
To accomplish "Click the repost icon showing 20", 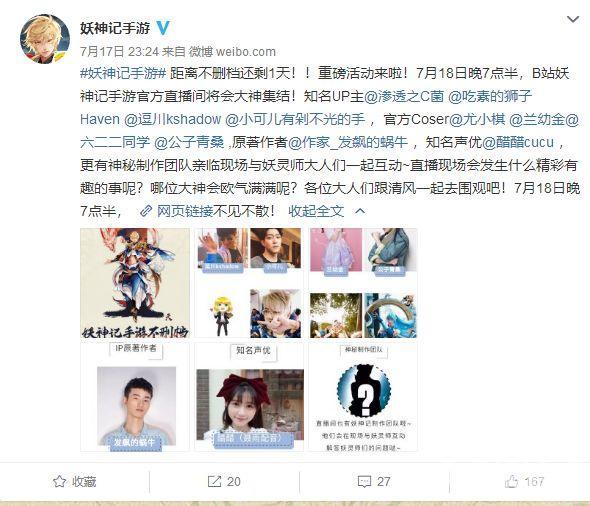I will pos(214,481).
